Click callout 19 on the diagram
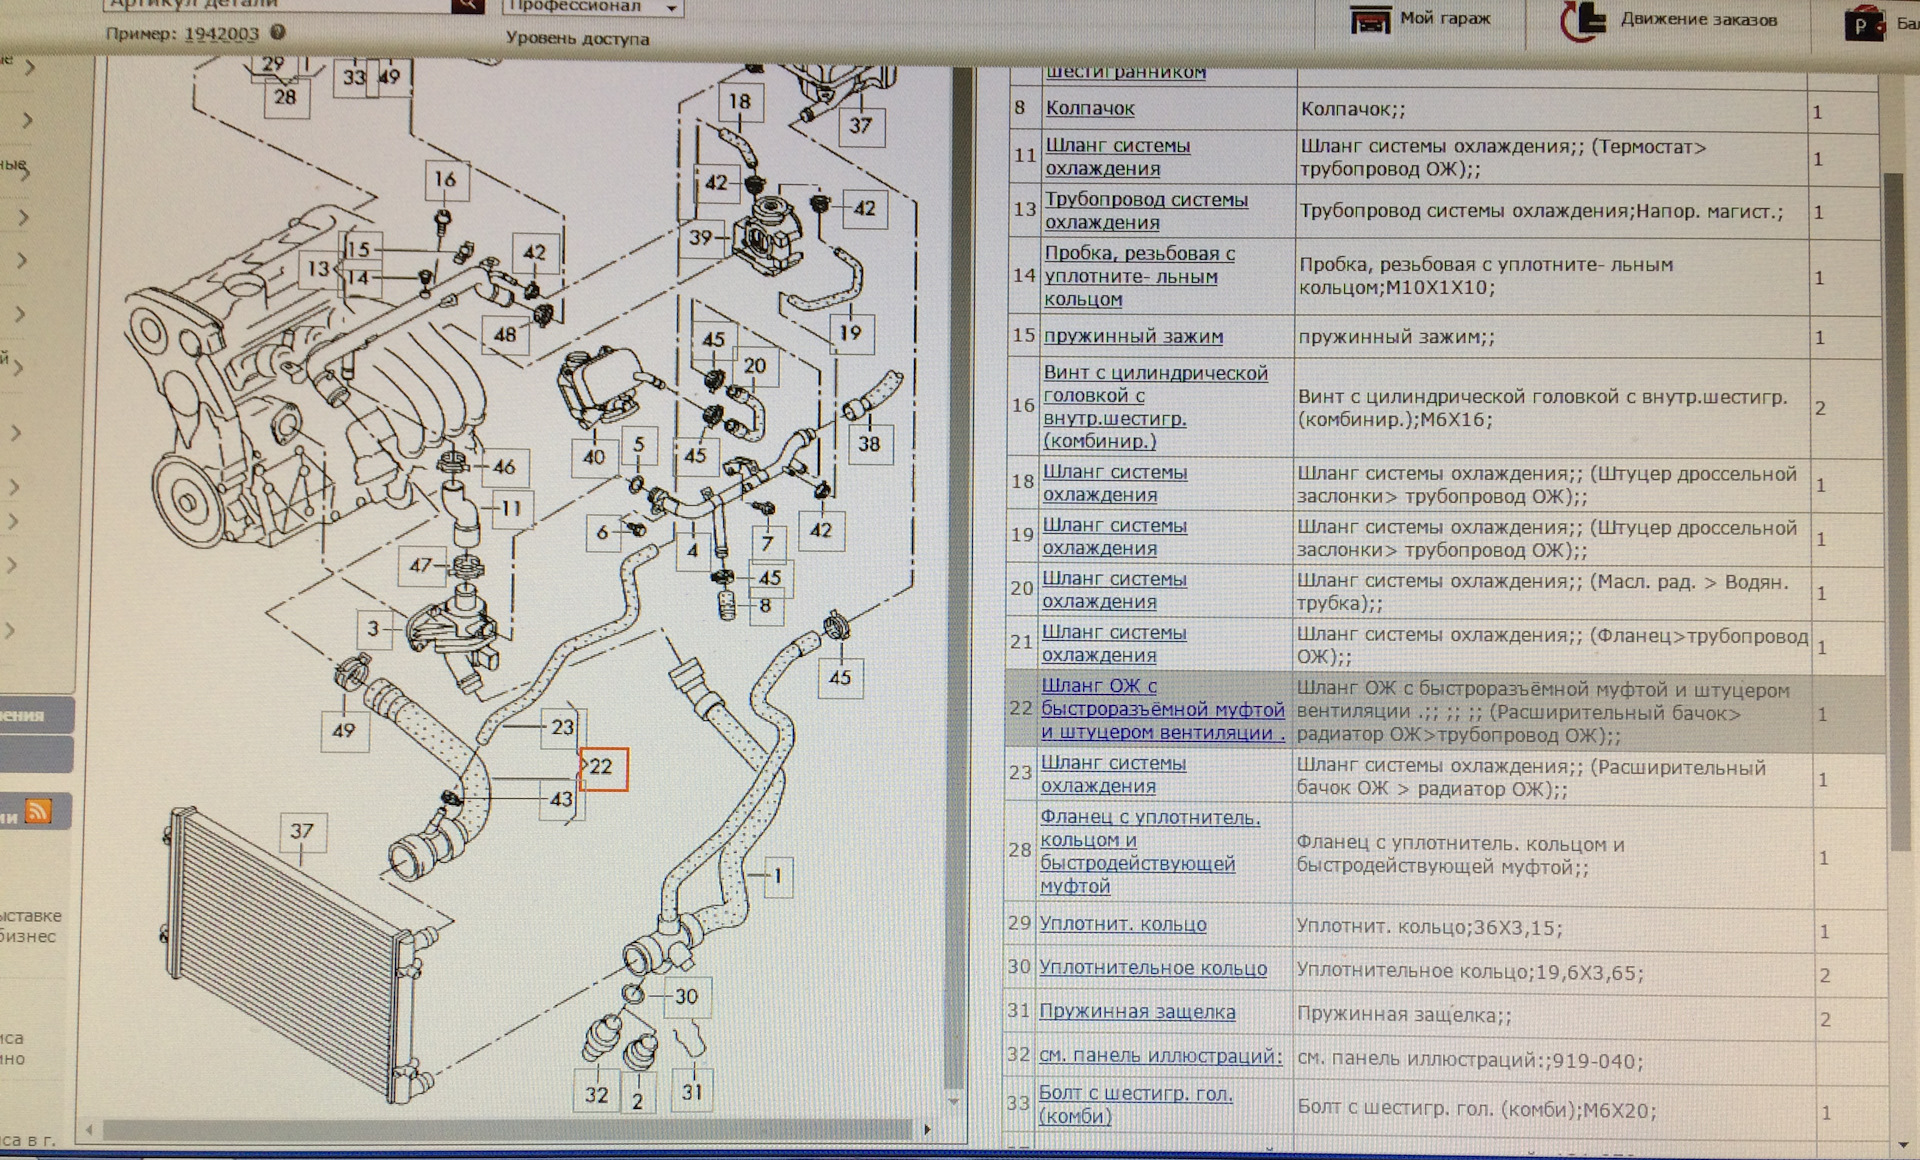The height and width of the screenshot is (1160, 1920). click(x=850, y=332)
